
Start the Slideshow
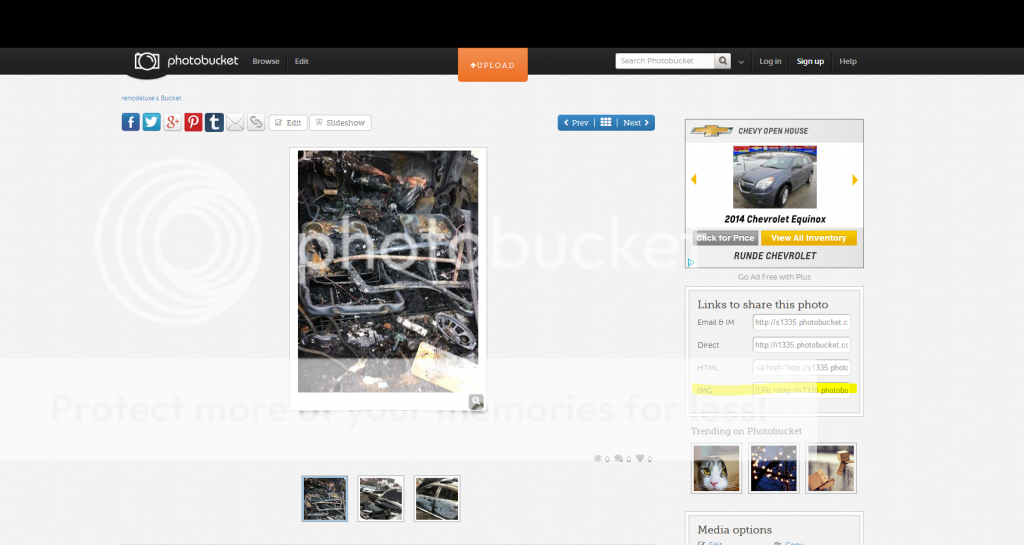tap(340, 123)
